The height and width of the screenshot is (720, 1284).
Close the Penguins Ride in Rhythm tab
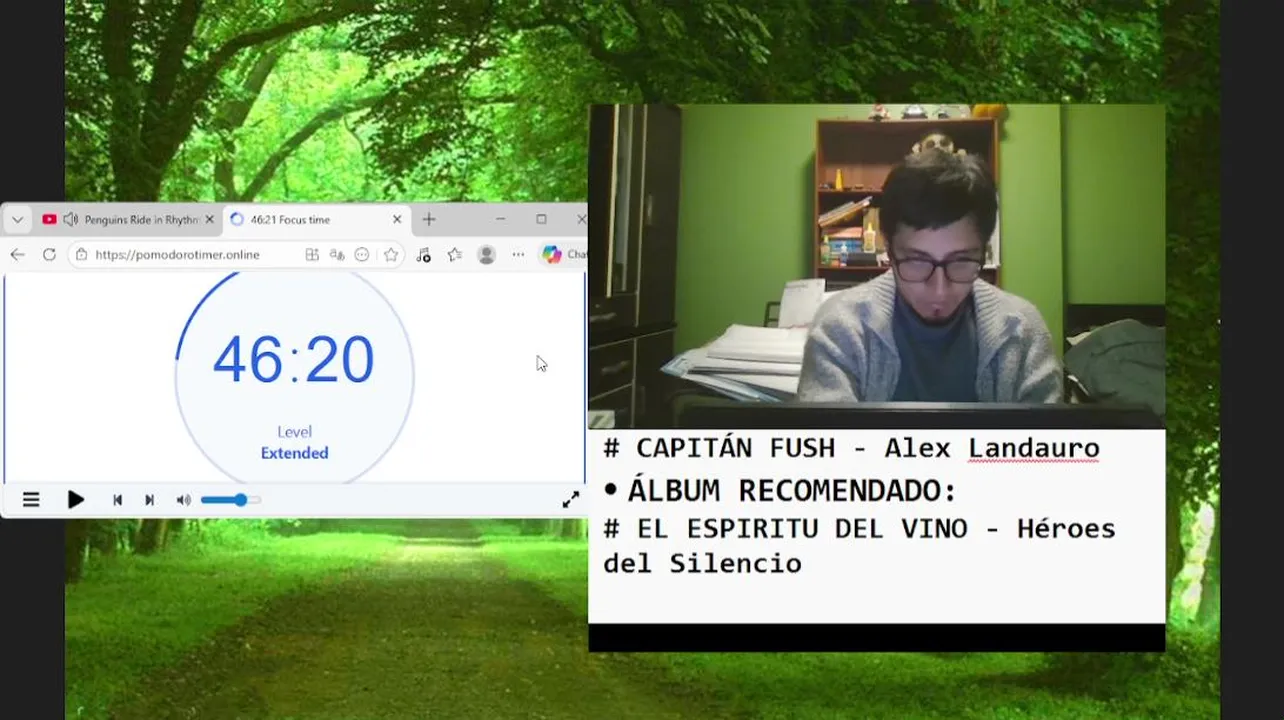point(209,220)
